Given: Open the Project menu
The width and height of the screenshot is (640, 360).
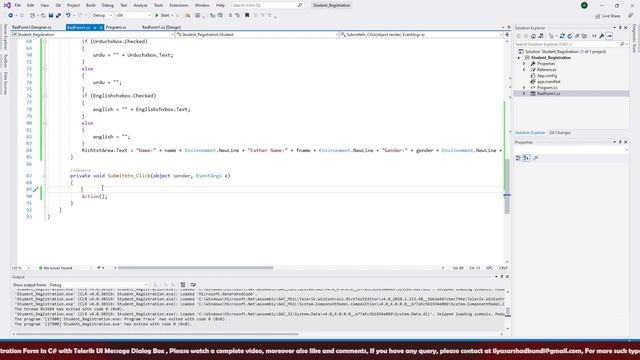Looking at the screenshot, I should coord(73,5).
